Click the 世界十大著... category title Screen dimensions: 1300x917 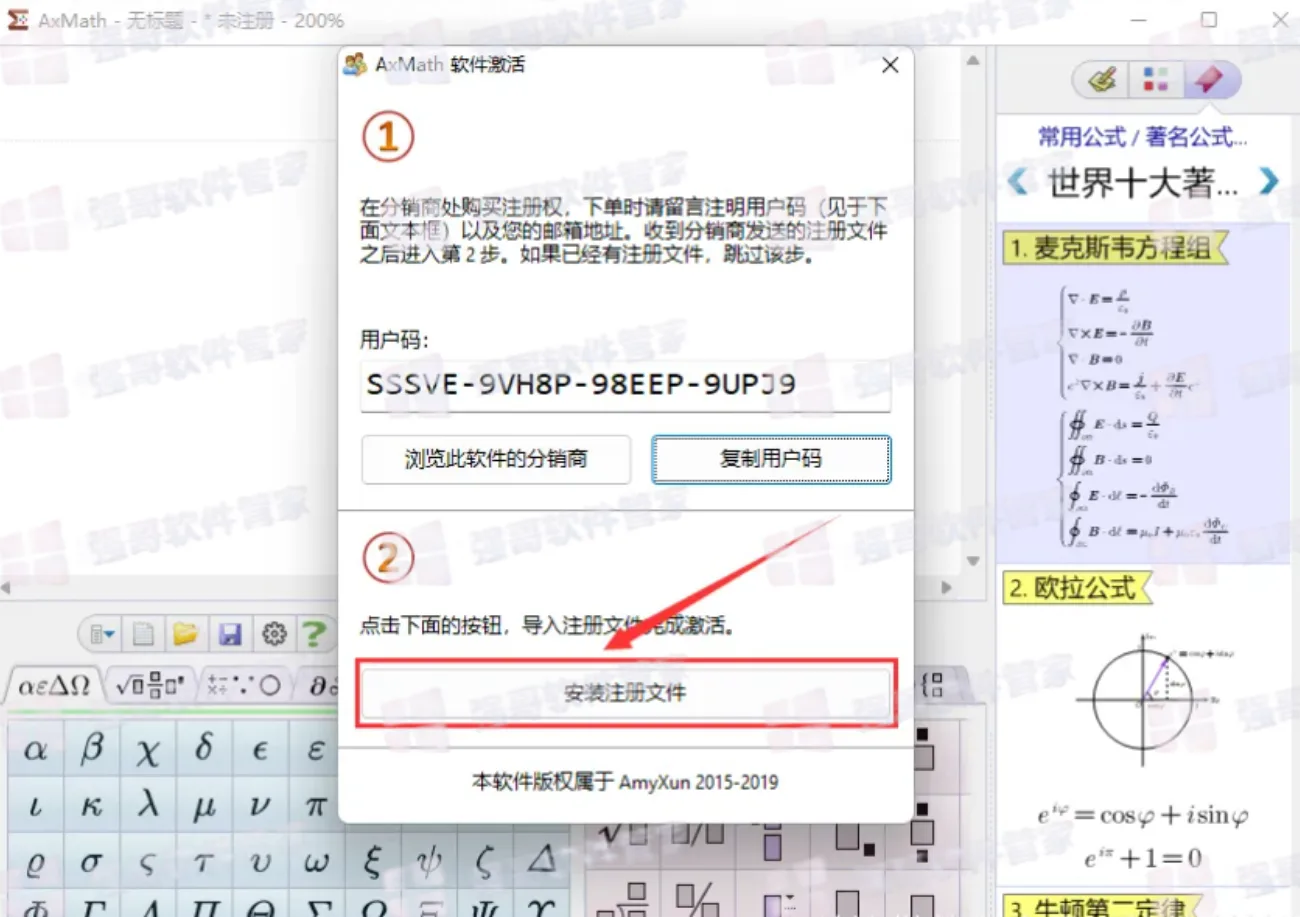coord(1144,182)
